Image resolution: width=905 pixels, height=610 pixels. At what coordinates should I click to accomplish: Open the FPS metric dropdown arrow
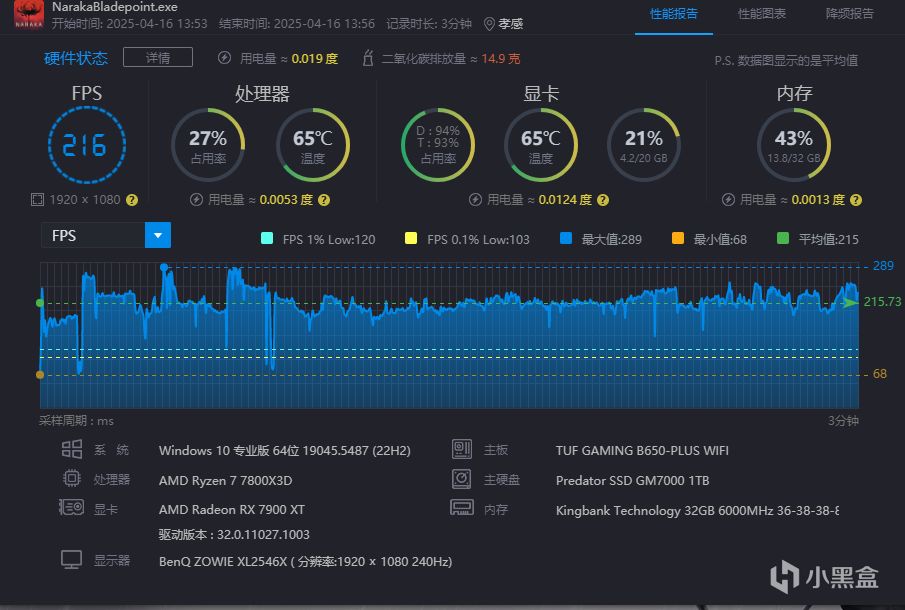158,235
